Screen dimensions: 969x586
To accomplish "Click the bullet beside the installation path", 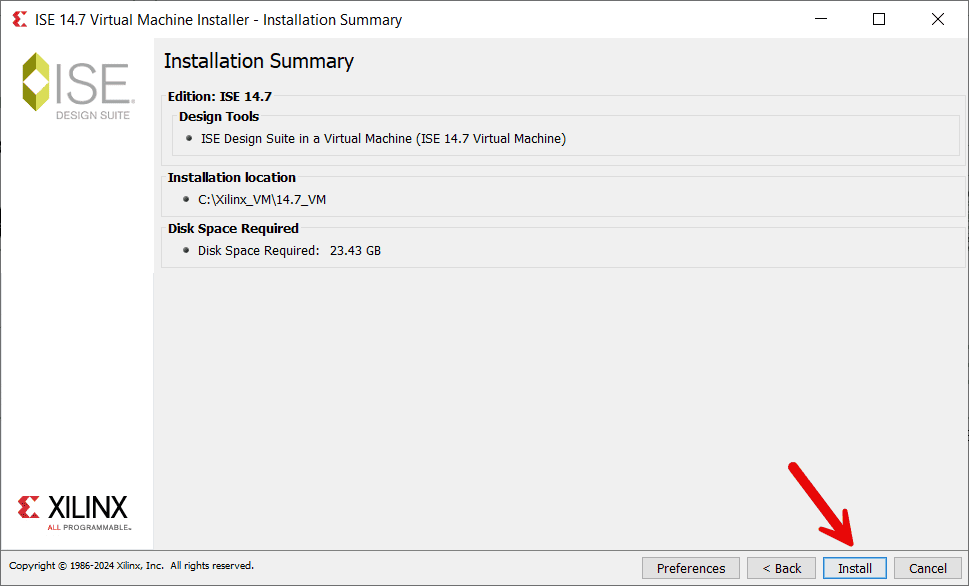I will [x=188, y=199].
